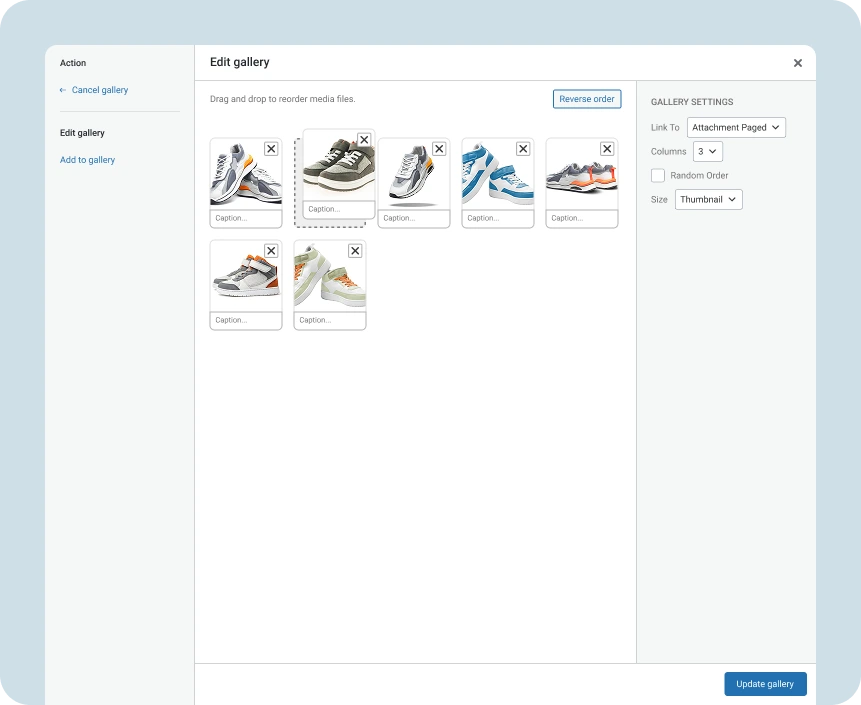Enable the Random Order checkbox
Screen dimensions: 861x705
[658, 176]
